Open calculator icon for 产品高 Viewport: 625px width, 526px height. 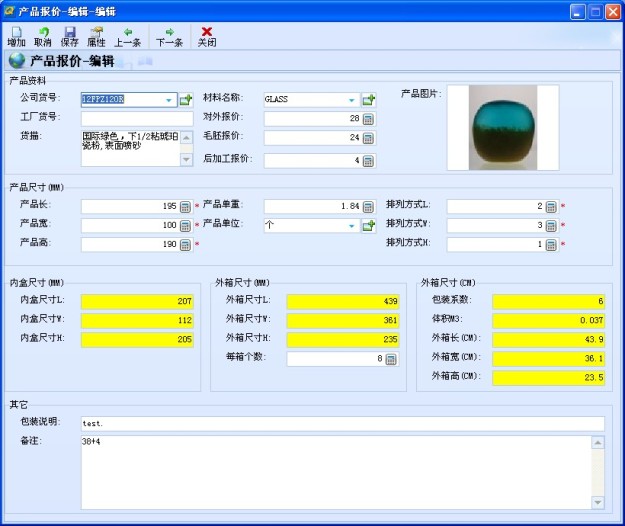pos(185,245)
